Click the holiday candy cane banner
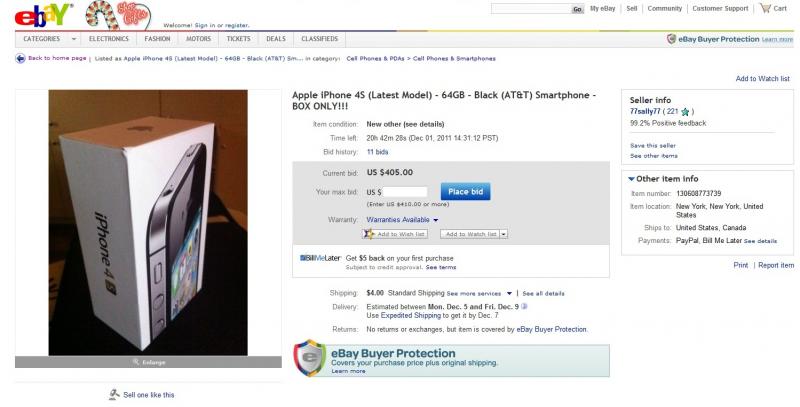The image size is (800, 407). pyautogui.click(x=118, y=15)
